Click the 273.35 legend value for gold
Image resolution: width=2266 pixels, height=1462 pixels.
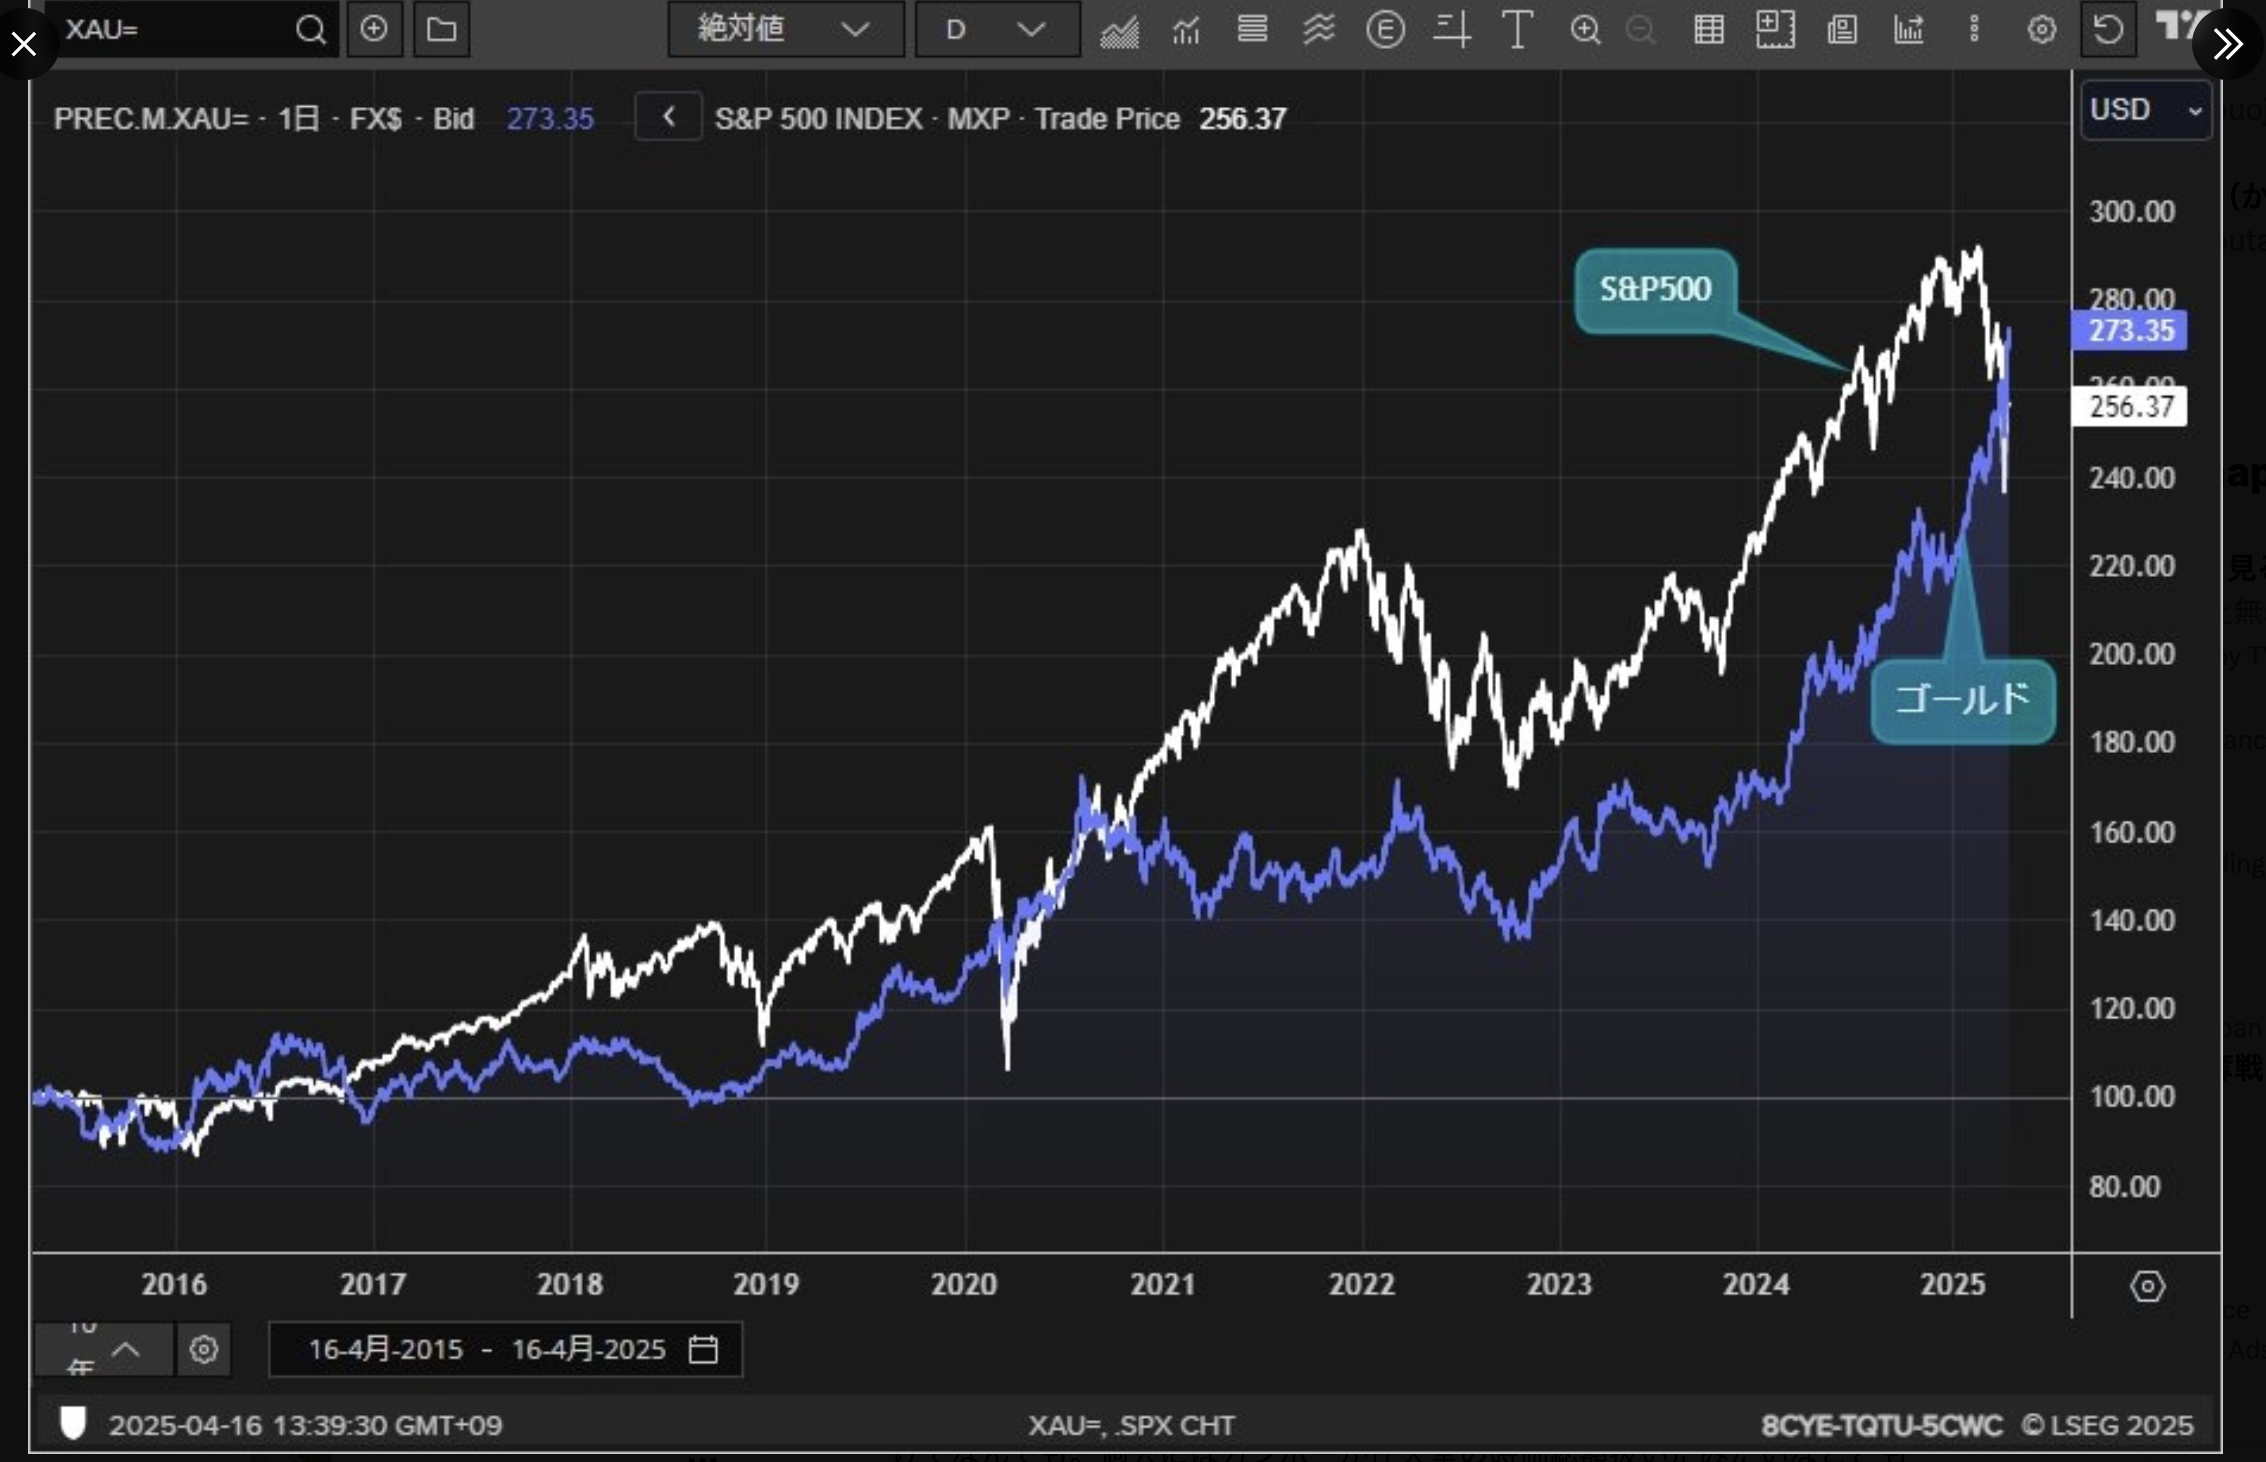point(550,119)
